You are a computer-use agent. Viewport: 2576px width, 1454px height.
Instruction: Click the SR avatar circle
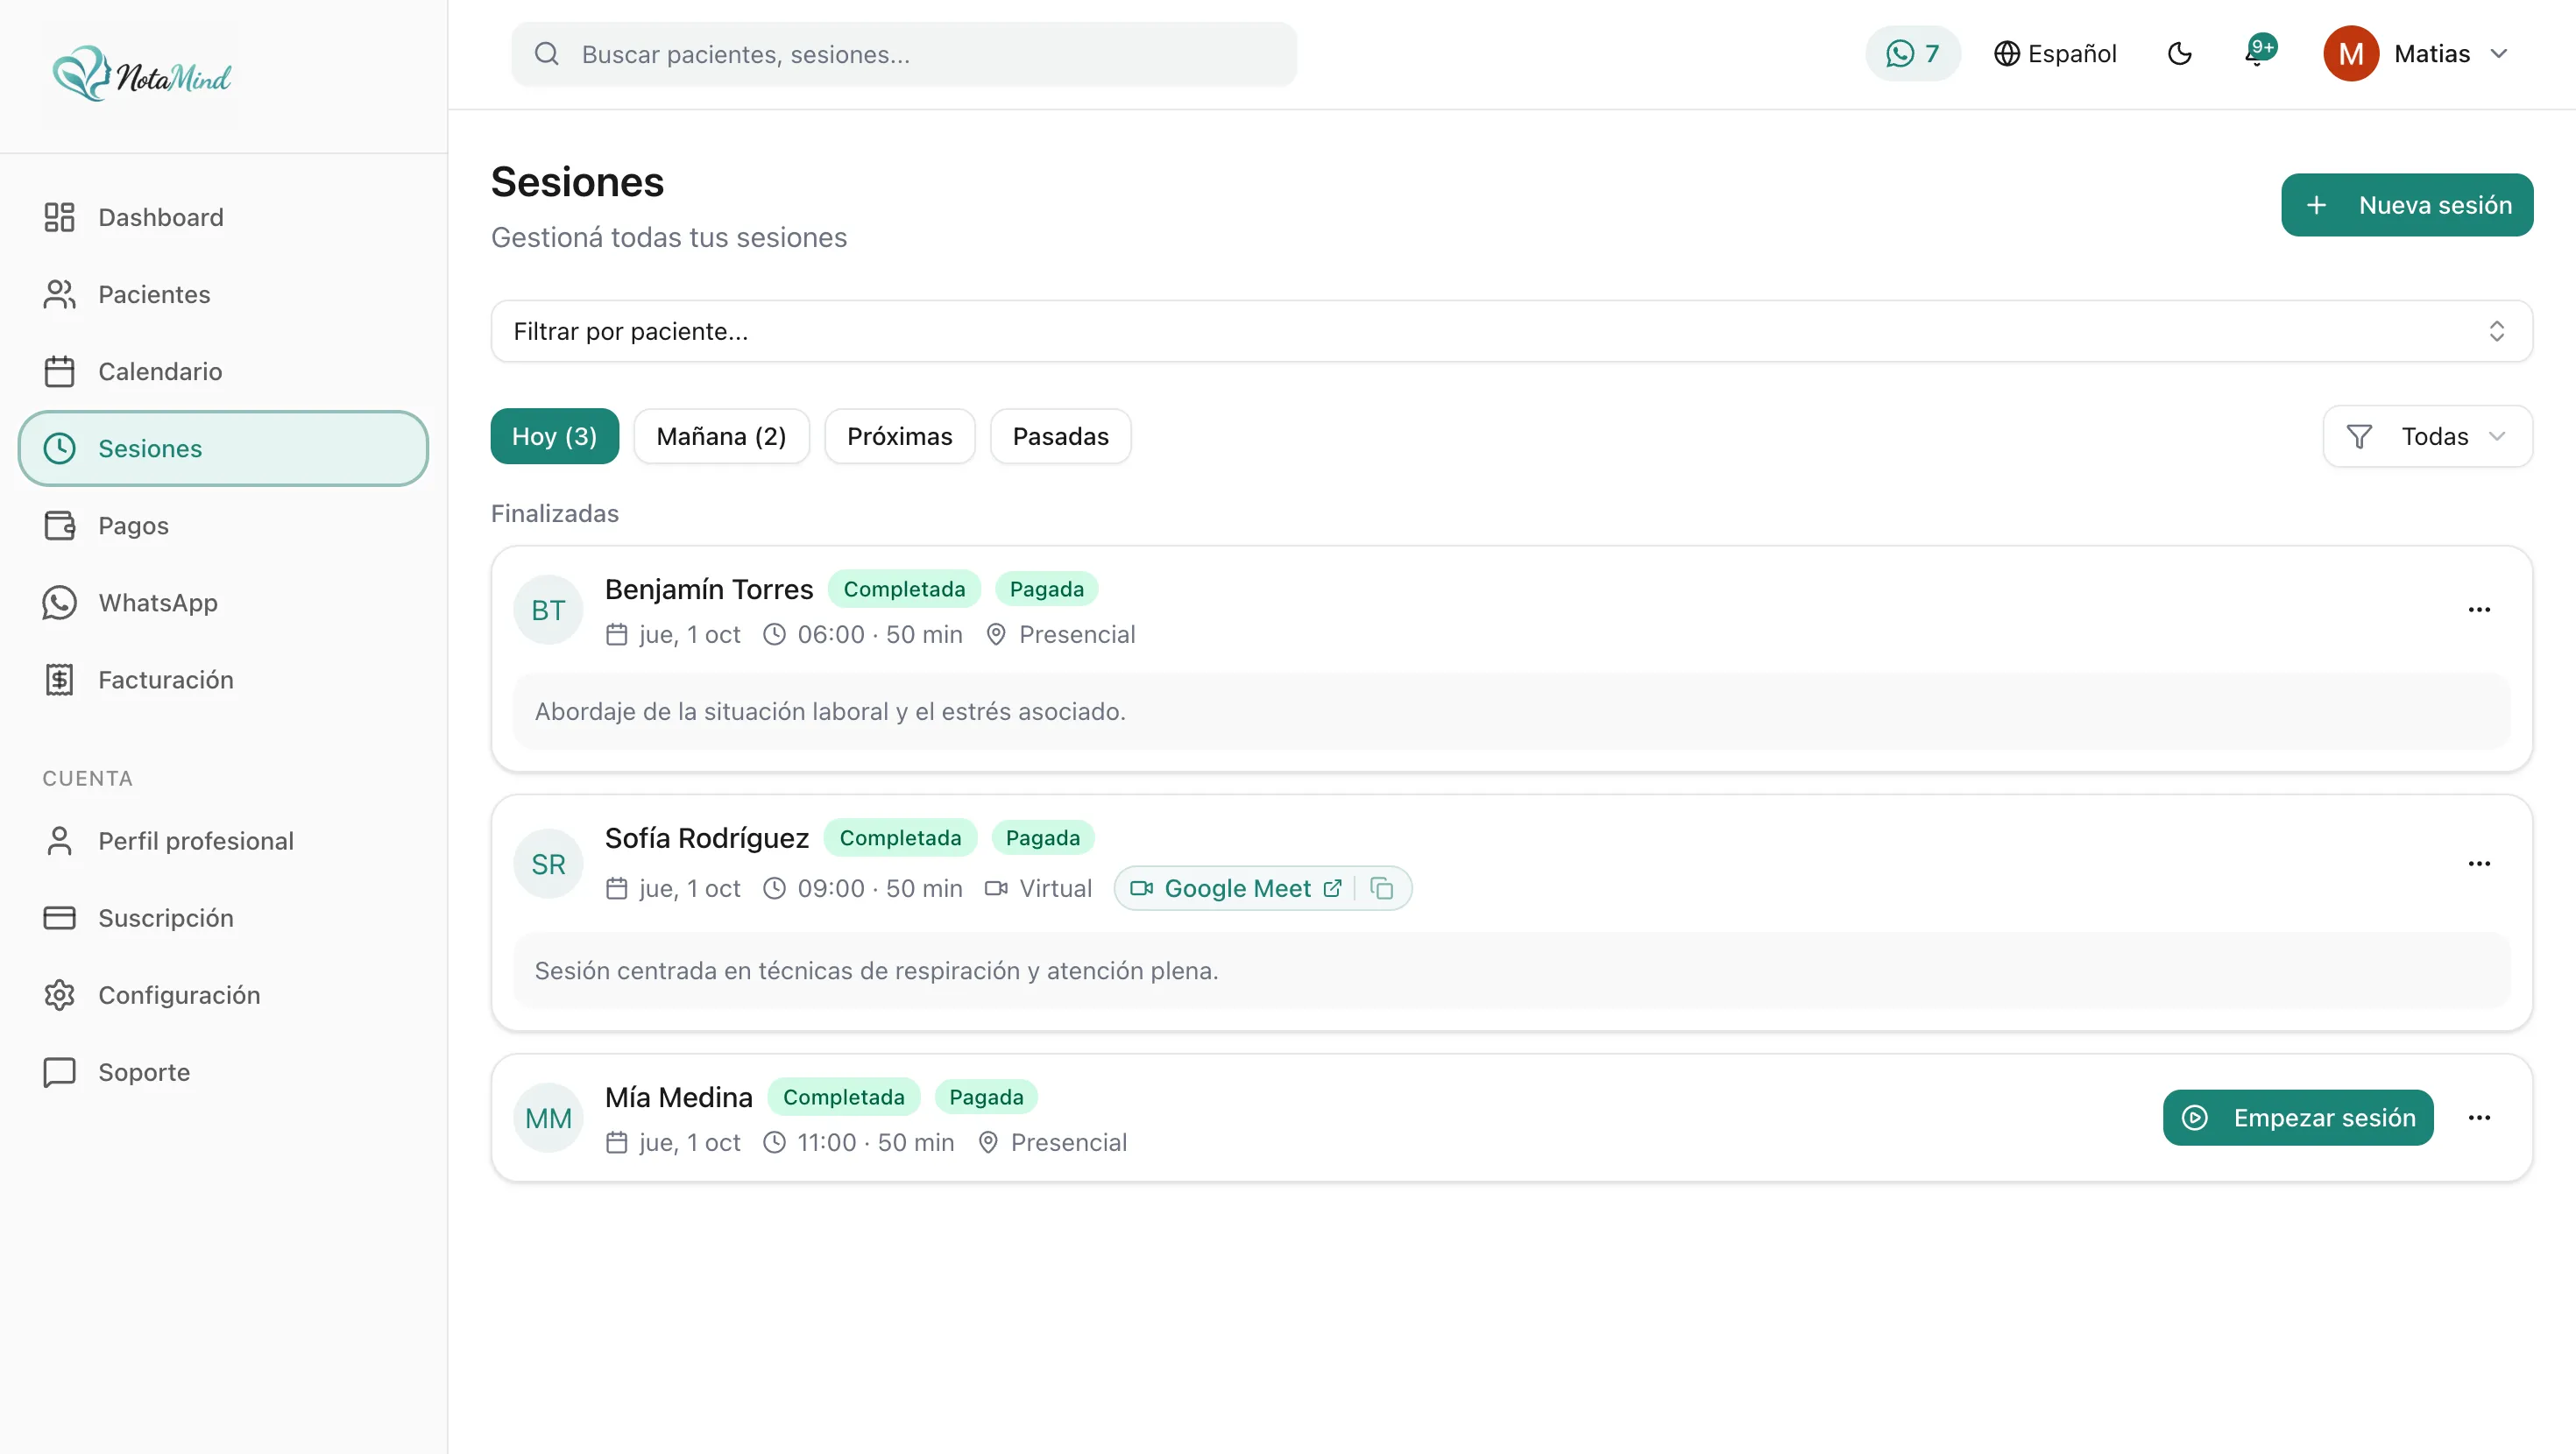548,863
